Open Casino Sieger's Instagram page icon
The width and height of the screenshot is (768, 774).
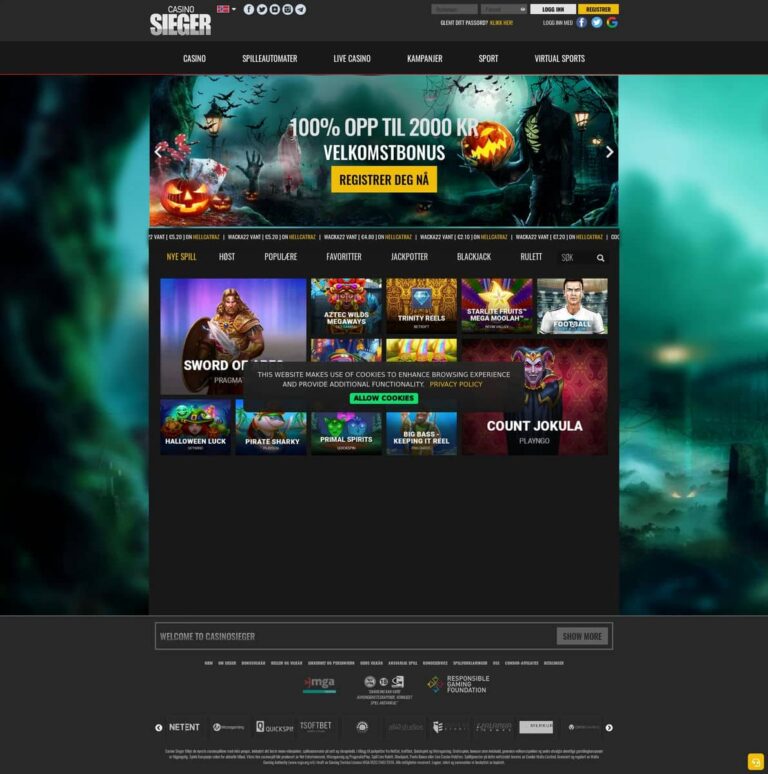tap(287, 9)
